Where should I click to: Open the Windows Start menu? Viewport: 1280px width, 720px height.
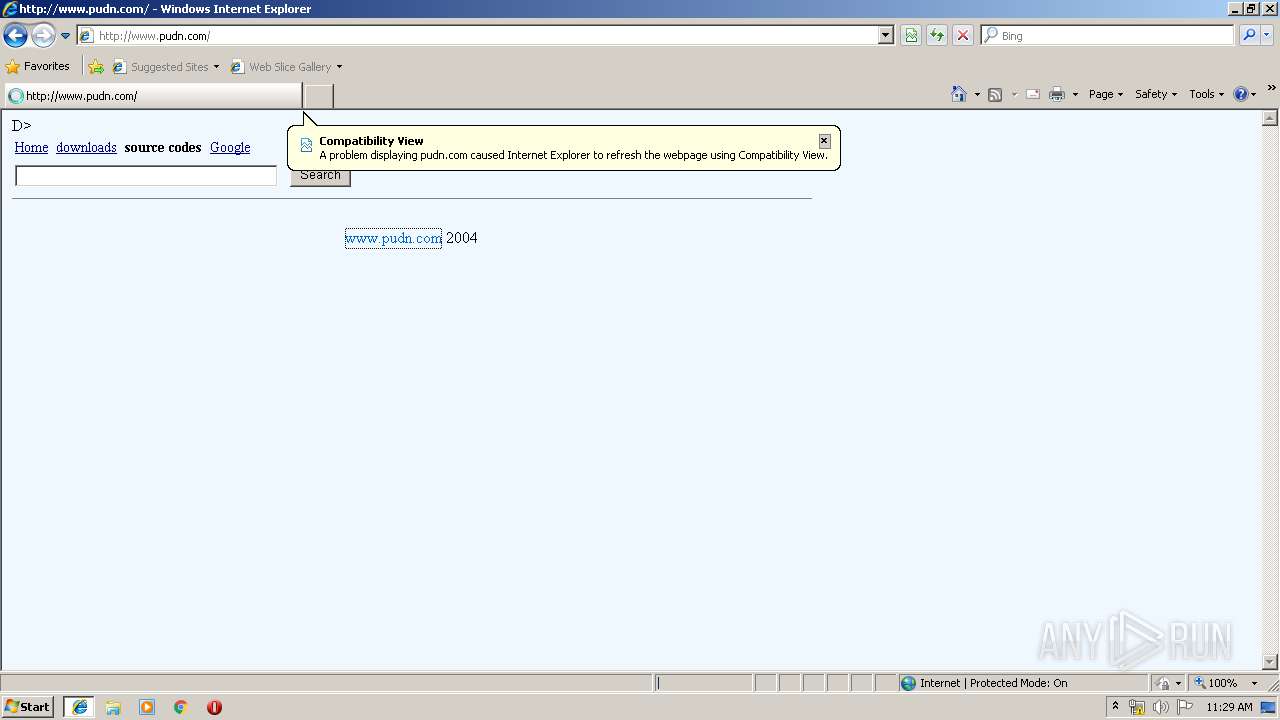click(x=27, y=707)
